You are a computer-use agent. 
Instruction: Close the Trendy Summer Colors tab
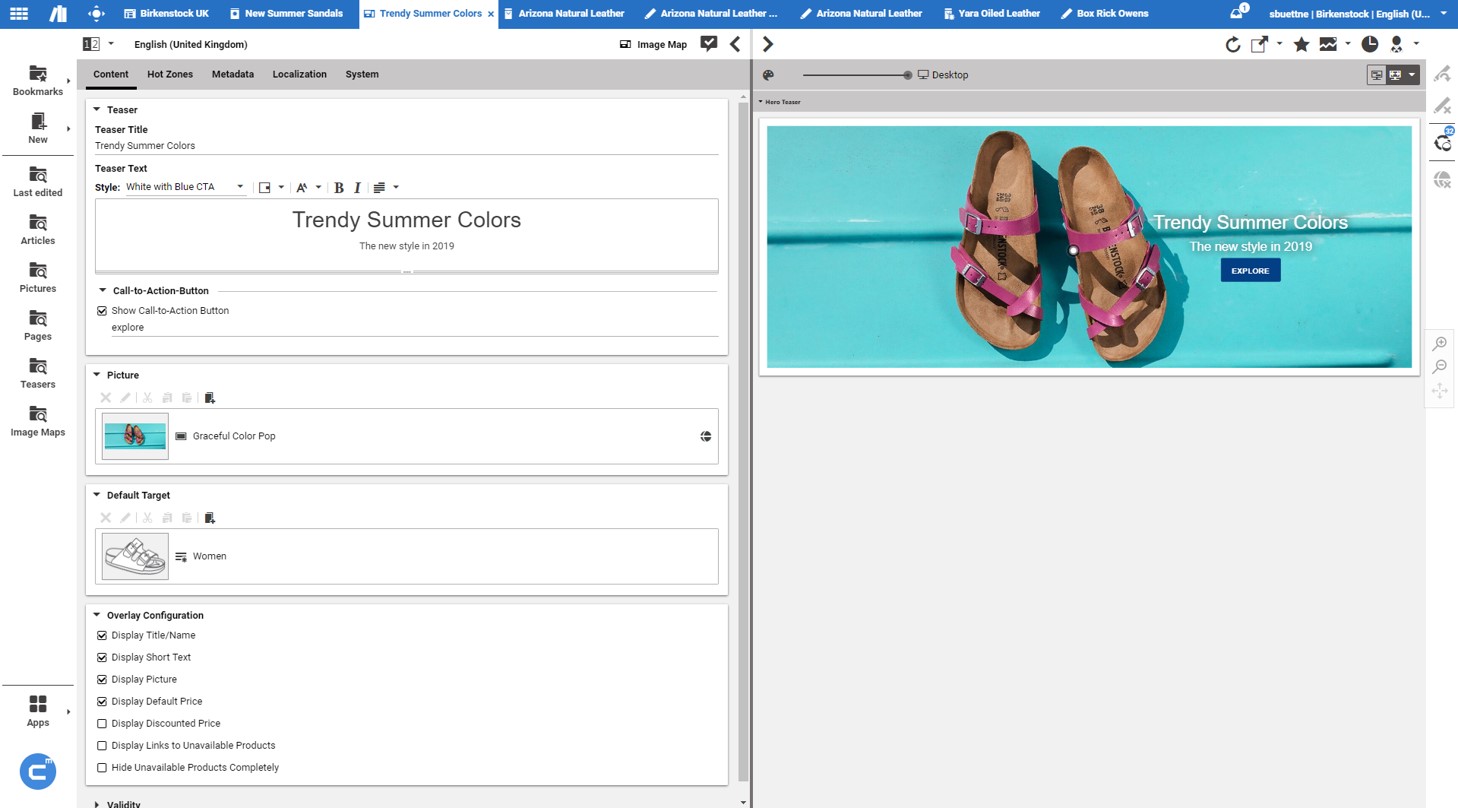coord(491,14)
